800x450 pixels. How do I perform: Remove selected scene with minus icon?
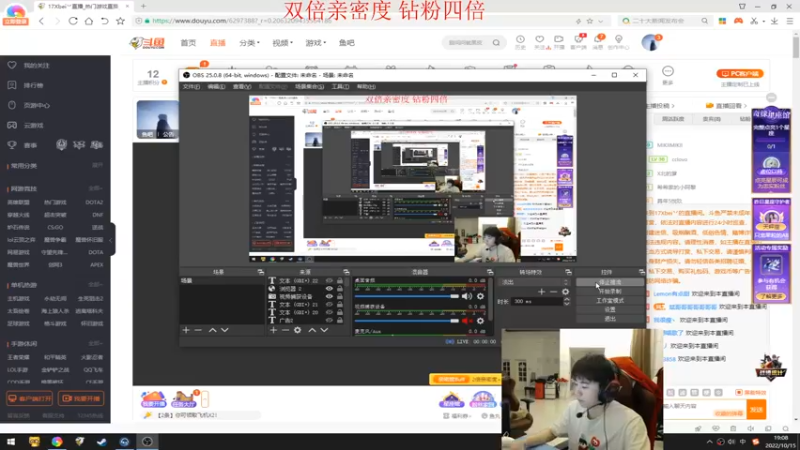(x=198, y=330)
